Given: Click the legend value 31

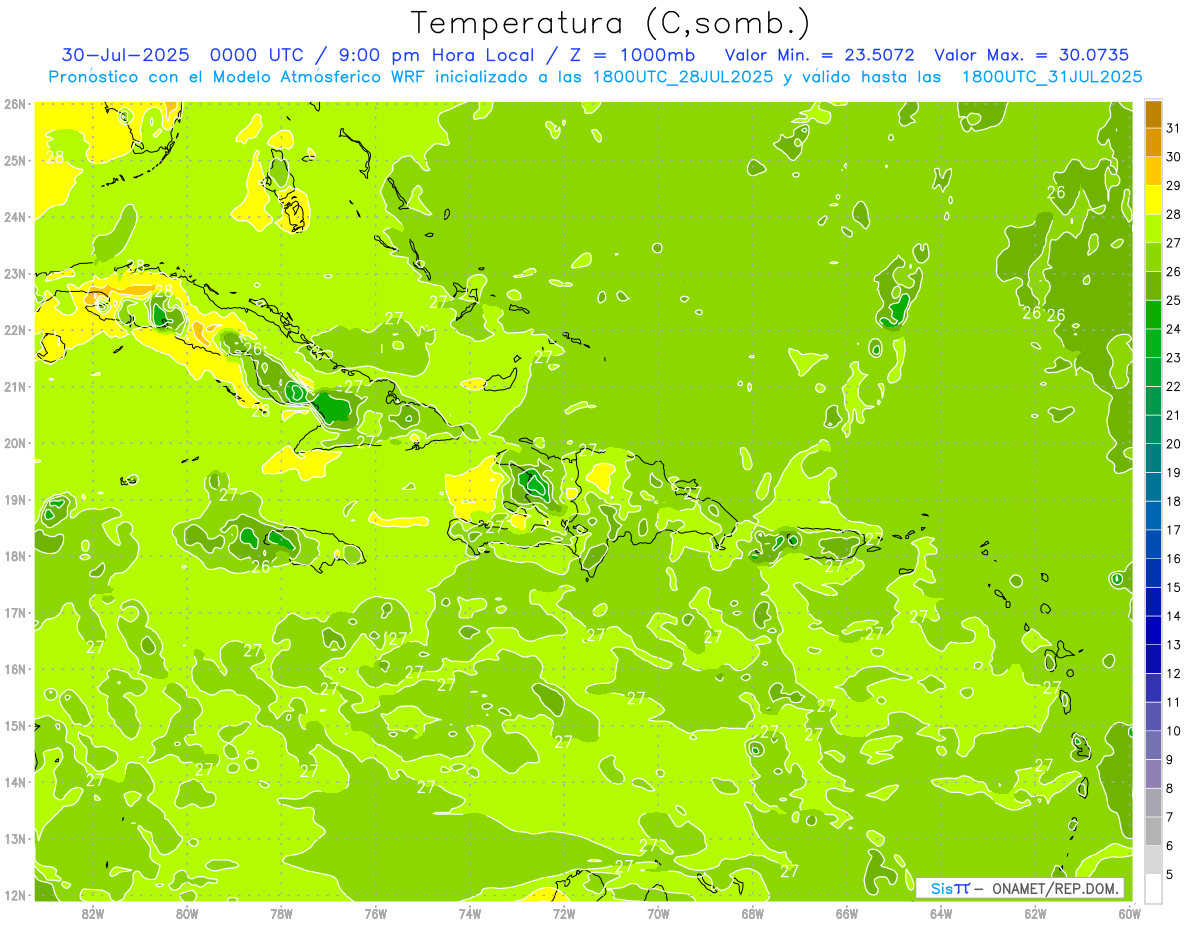Looking at the screenshot, I should [x=1173, y=128].
